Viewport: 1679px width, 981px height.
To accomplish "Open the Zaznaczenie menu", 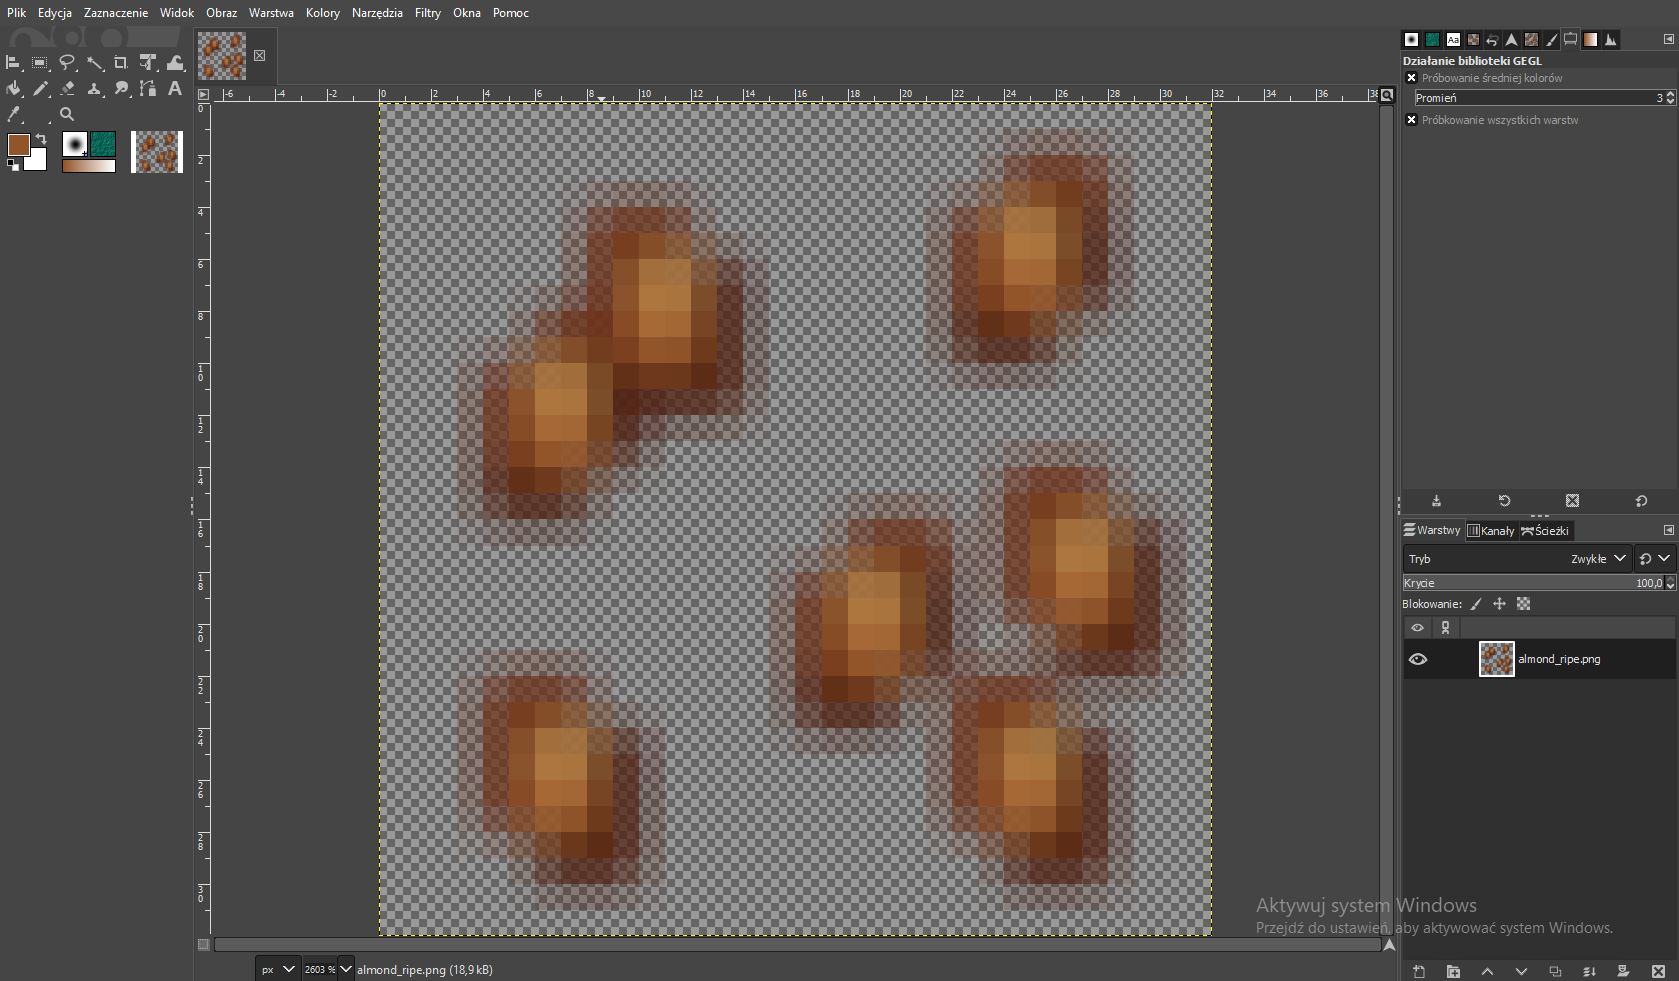I will pyautogui.click(x=116, y=13).
